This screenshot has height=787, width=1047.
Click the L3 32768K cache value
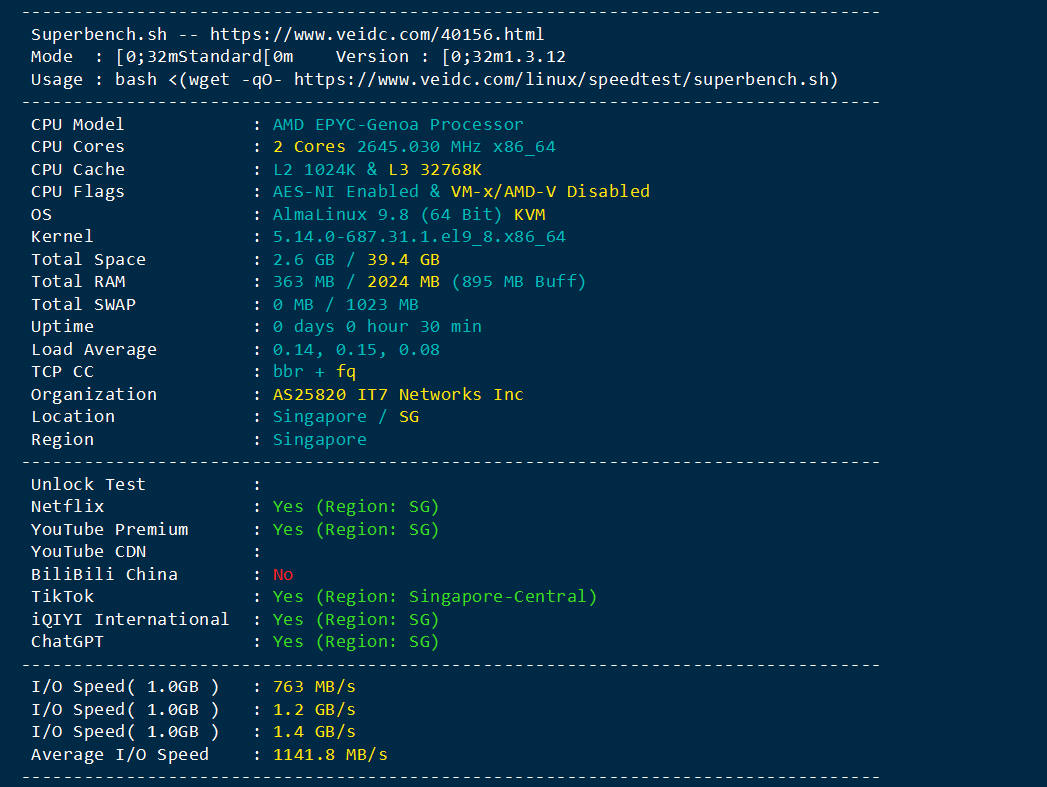click(435, 170)
